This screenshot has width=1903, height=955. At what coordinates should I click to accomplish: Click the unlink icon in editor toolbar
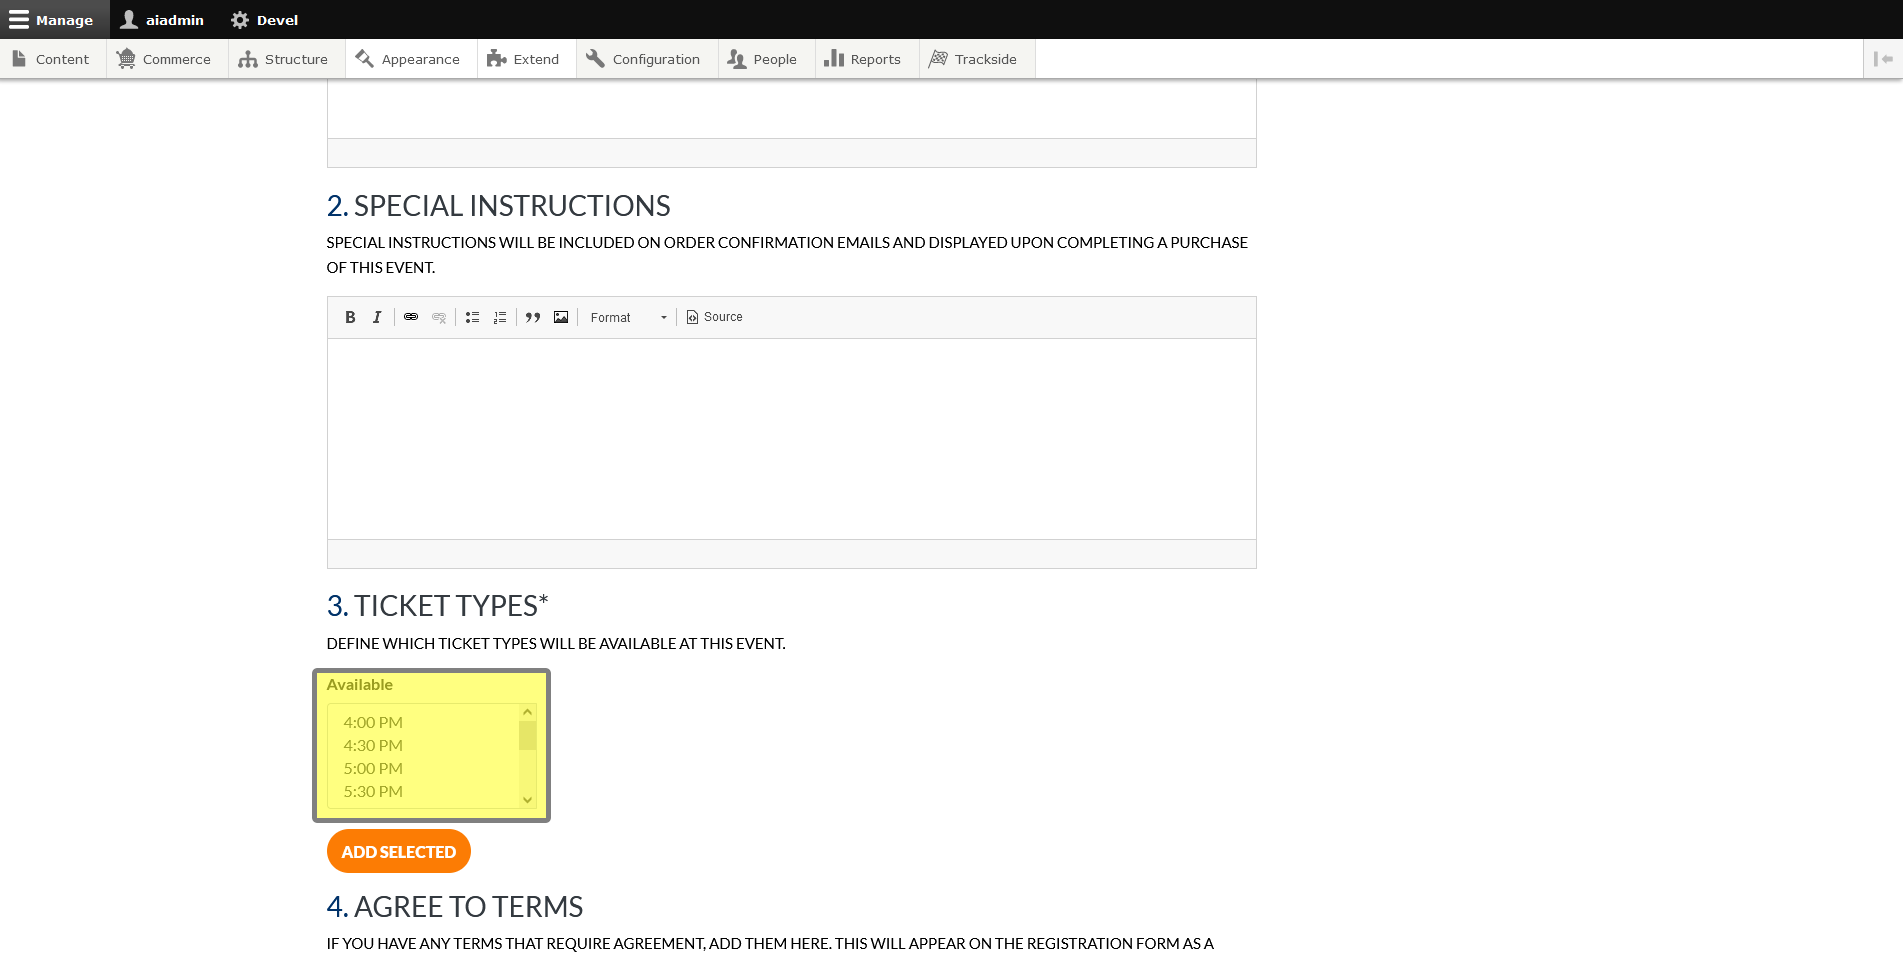coord(439,317)
